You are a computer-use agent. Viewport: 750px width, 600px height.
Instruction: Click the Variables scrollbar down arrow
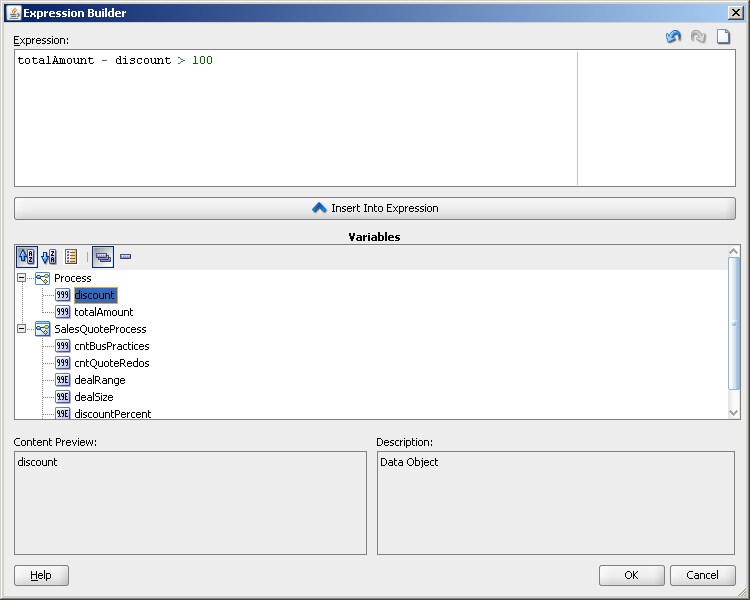click(x=734, y=413)
